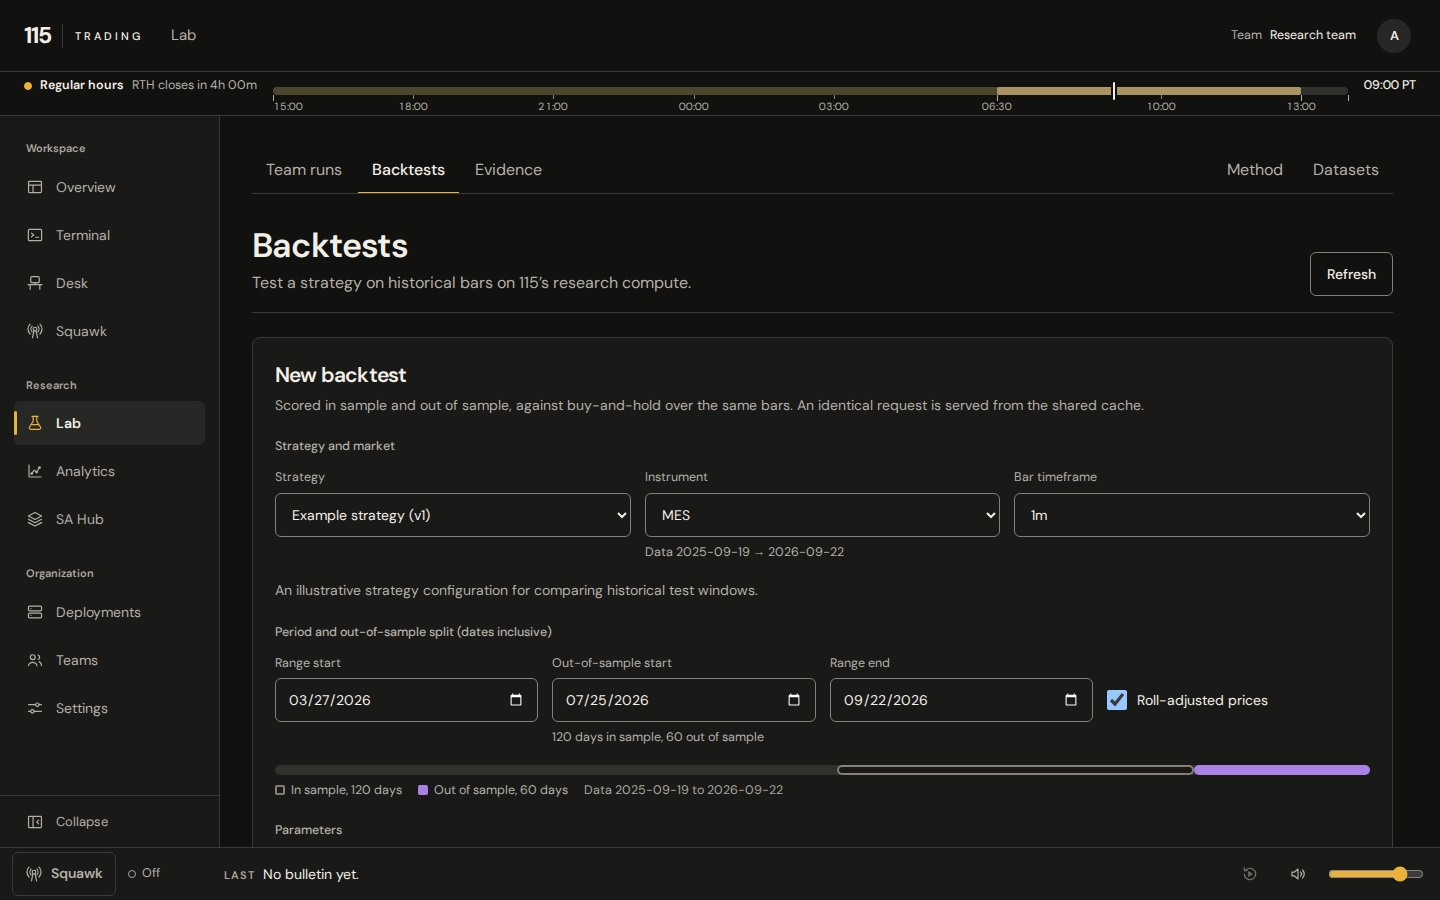The height and width of the screenshot is (900, 1440).
Task: Open the SA Hub layers icon
Action: coord(35,519)
